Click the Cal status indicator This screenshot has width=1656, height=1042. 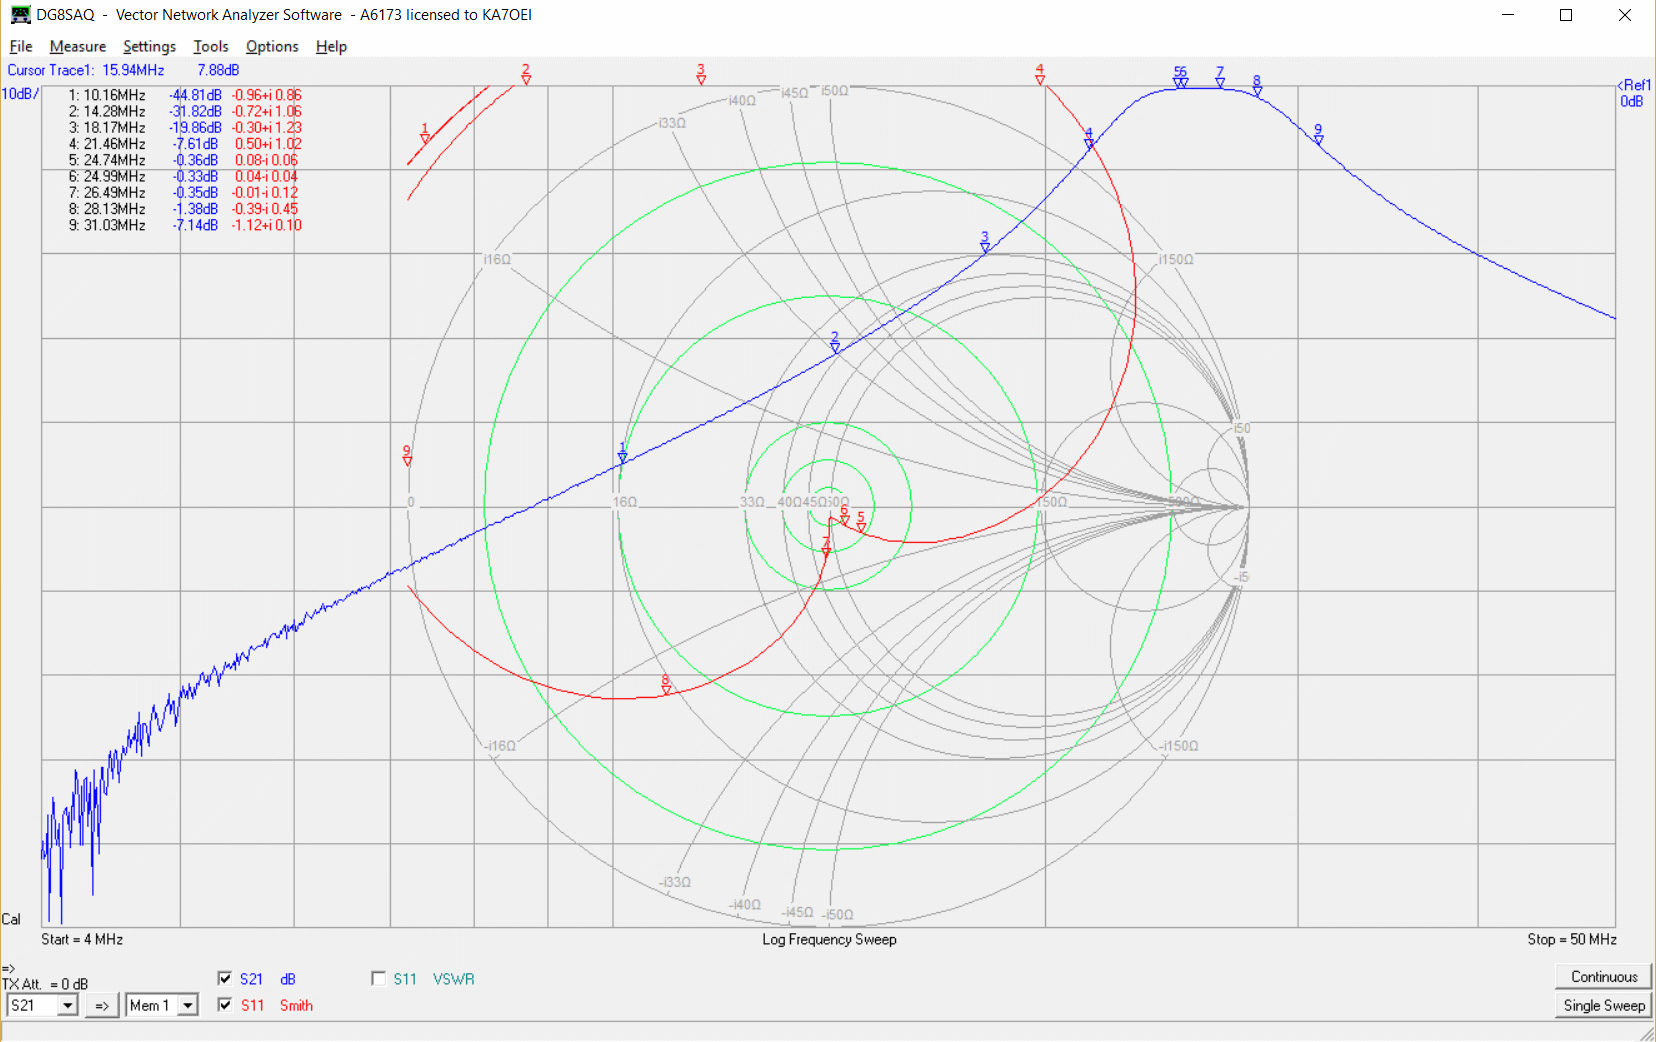click(x=11, y=919)
